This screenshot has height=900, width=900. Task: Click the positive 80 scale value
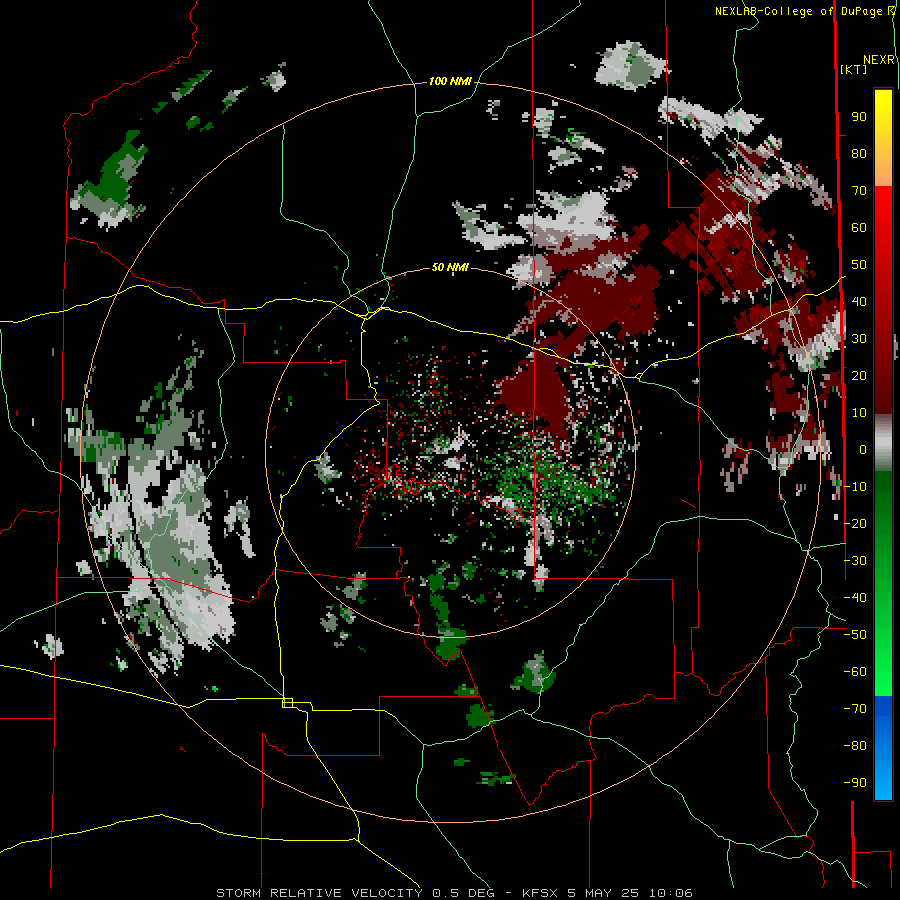[x=859, y=154]
